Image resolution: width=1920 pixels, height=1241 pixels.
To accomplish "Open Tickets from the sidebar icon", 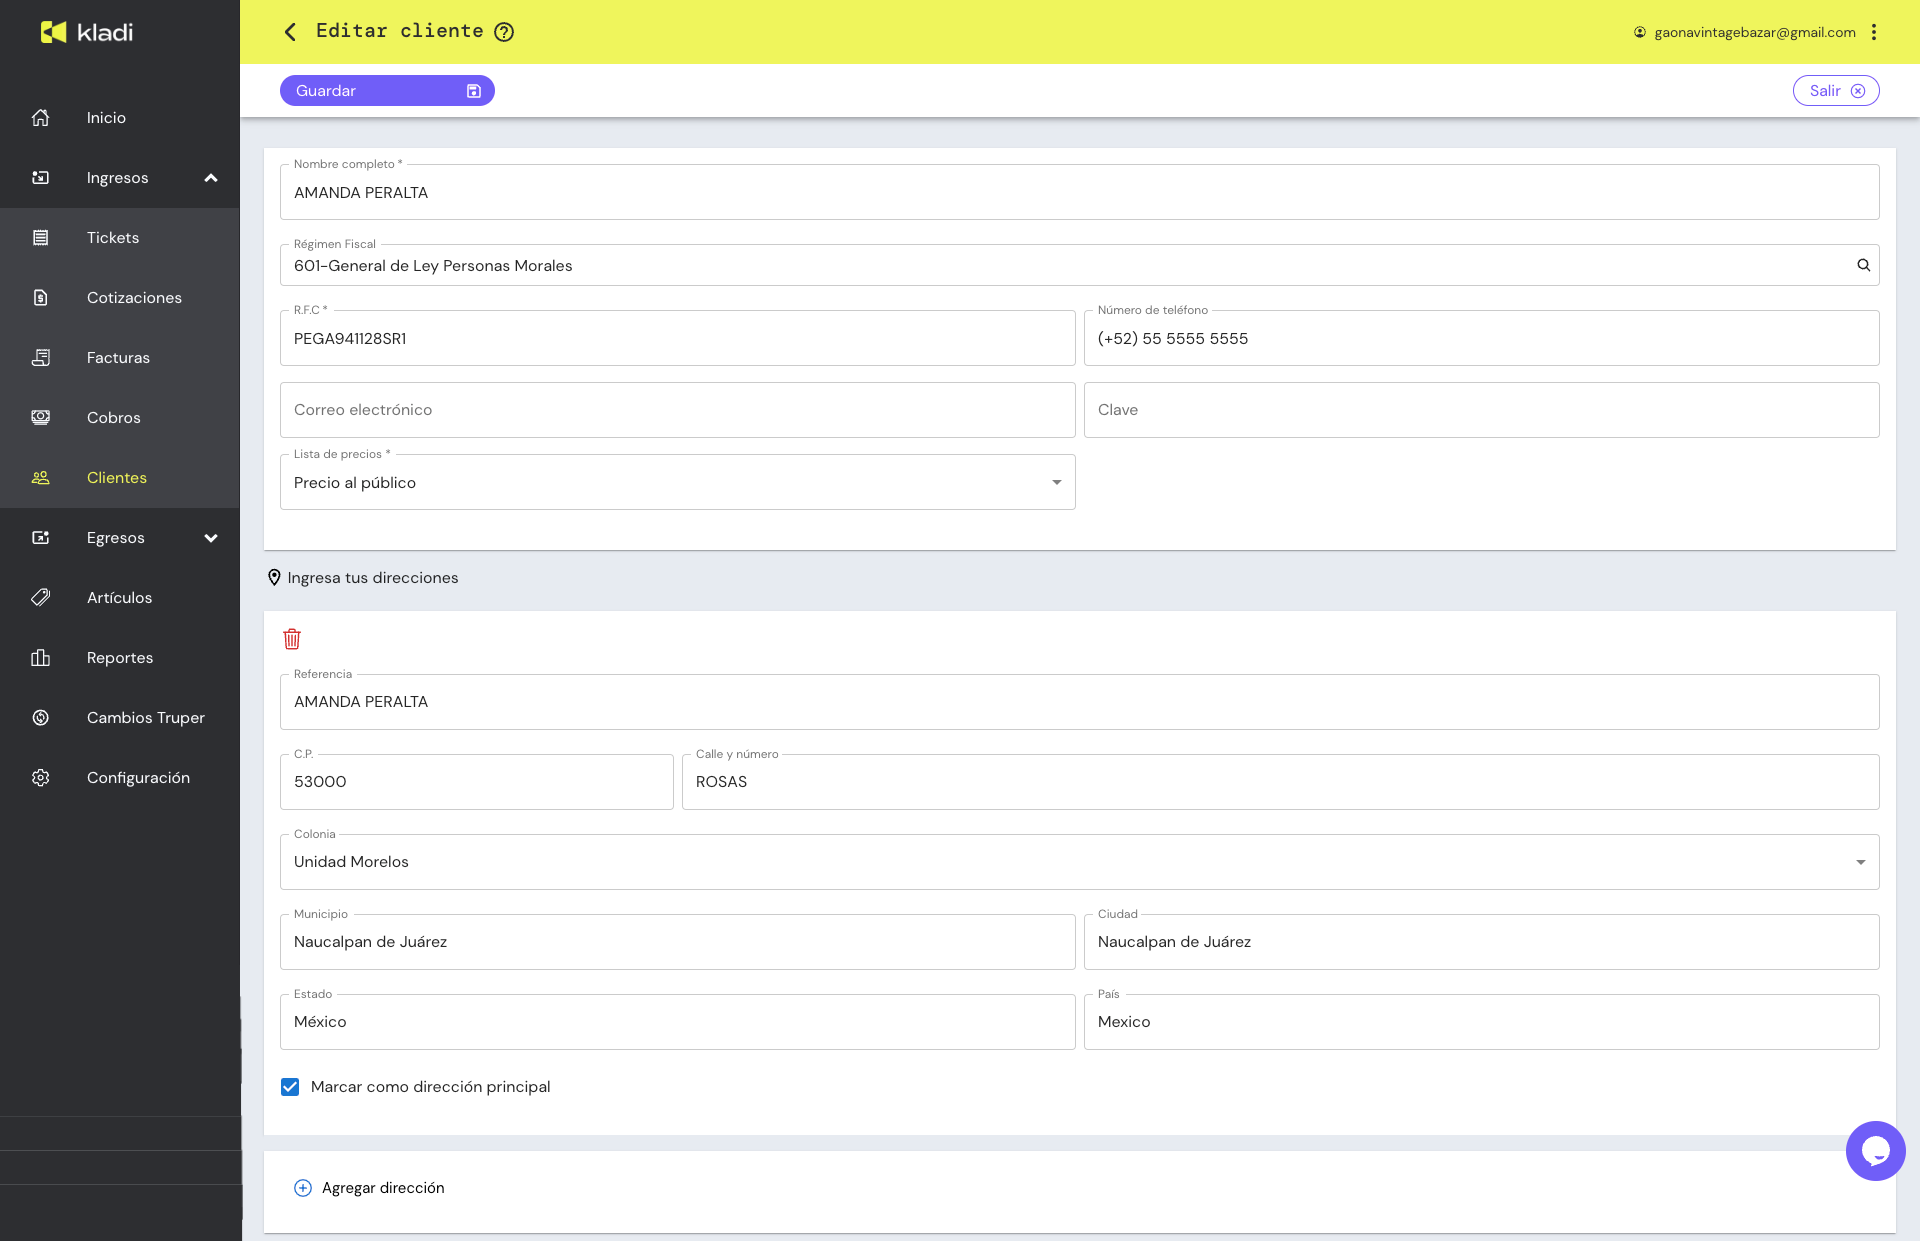I will click(x=40, y=237).
